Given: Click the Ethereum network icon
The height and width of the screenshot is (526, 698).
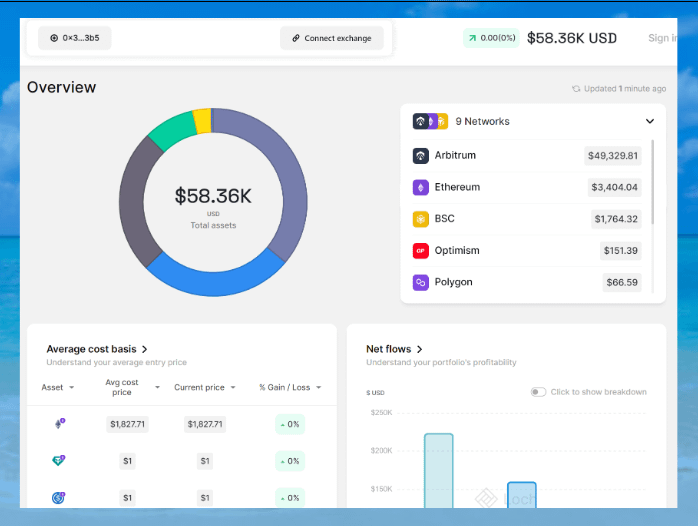Looking at the screenshot, I should [x=421, y=187].
